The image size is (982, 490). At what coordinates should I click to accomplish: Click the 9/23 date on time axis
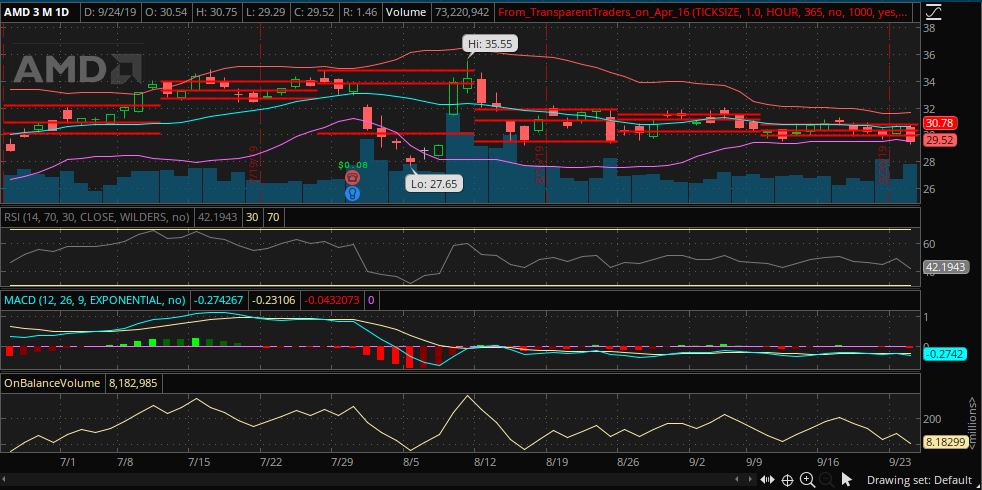pos(901,462)
